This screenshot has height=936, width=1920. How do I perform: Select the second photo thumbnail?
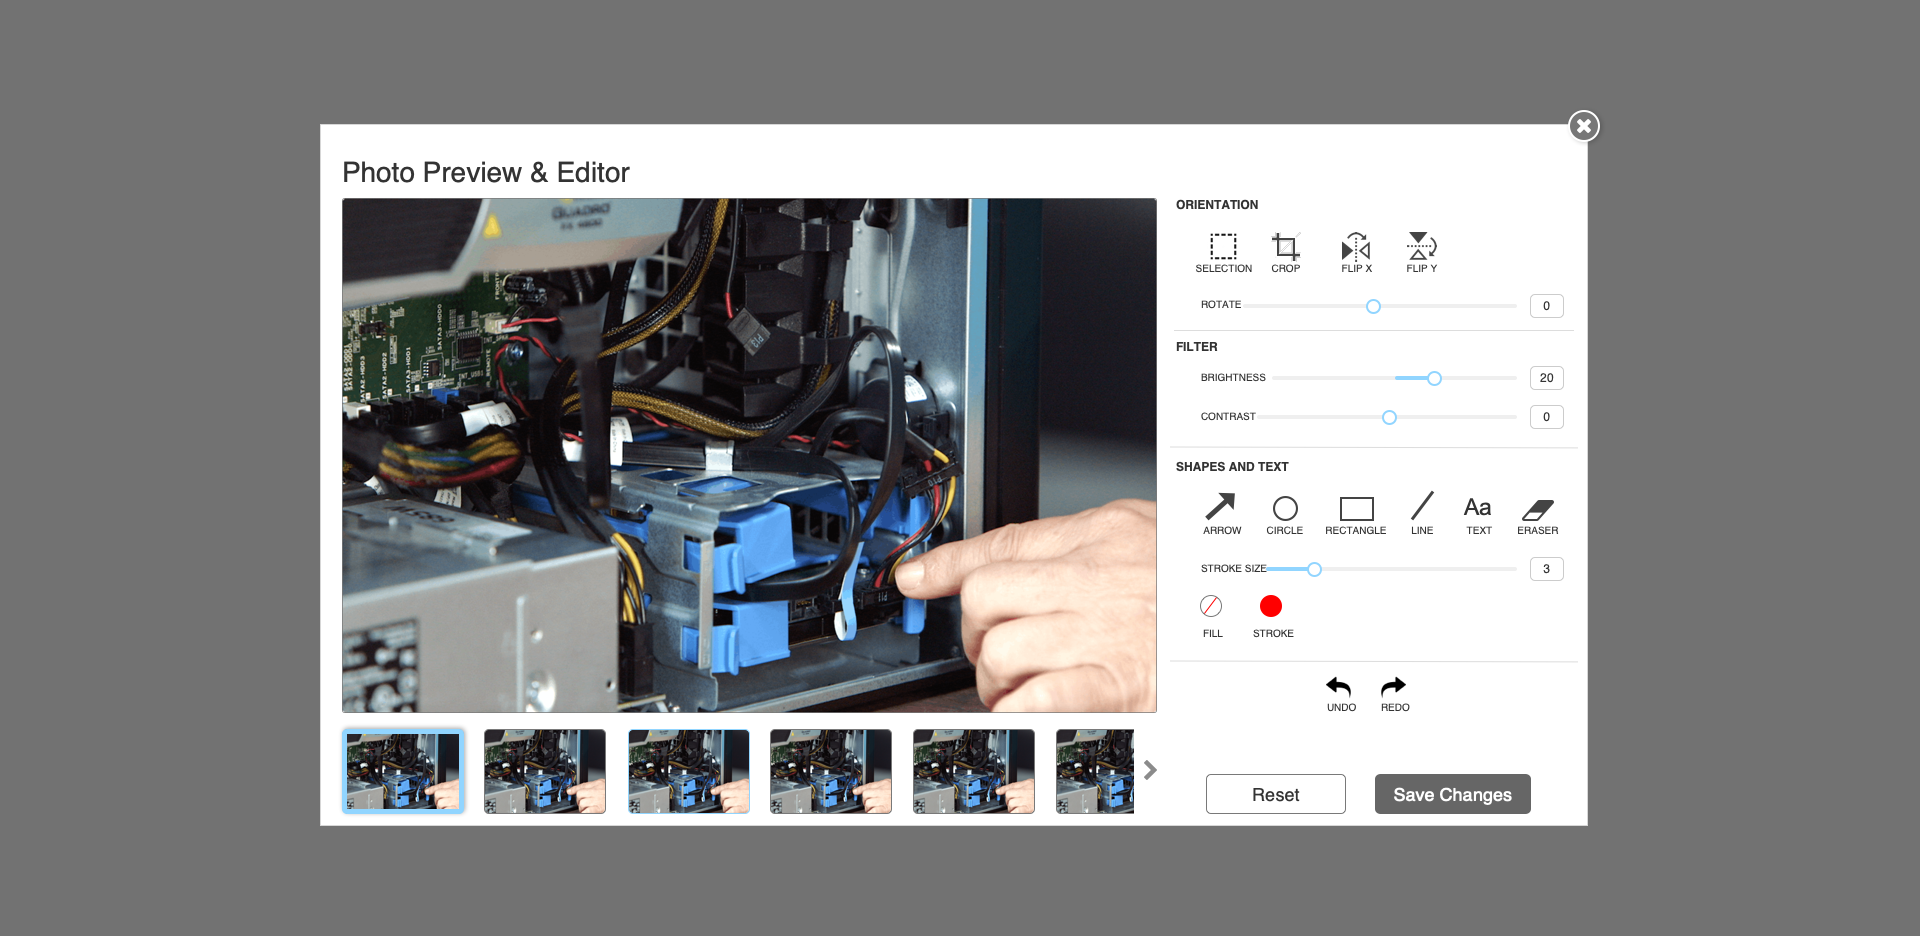pyautogui.click(x=545, y=771)
